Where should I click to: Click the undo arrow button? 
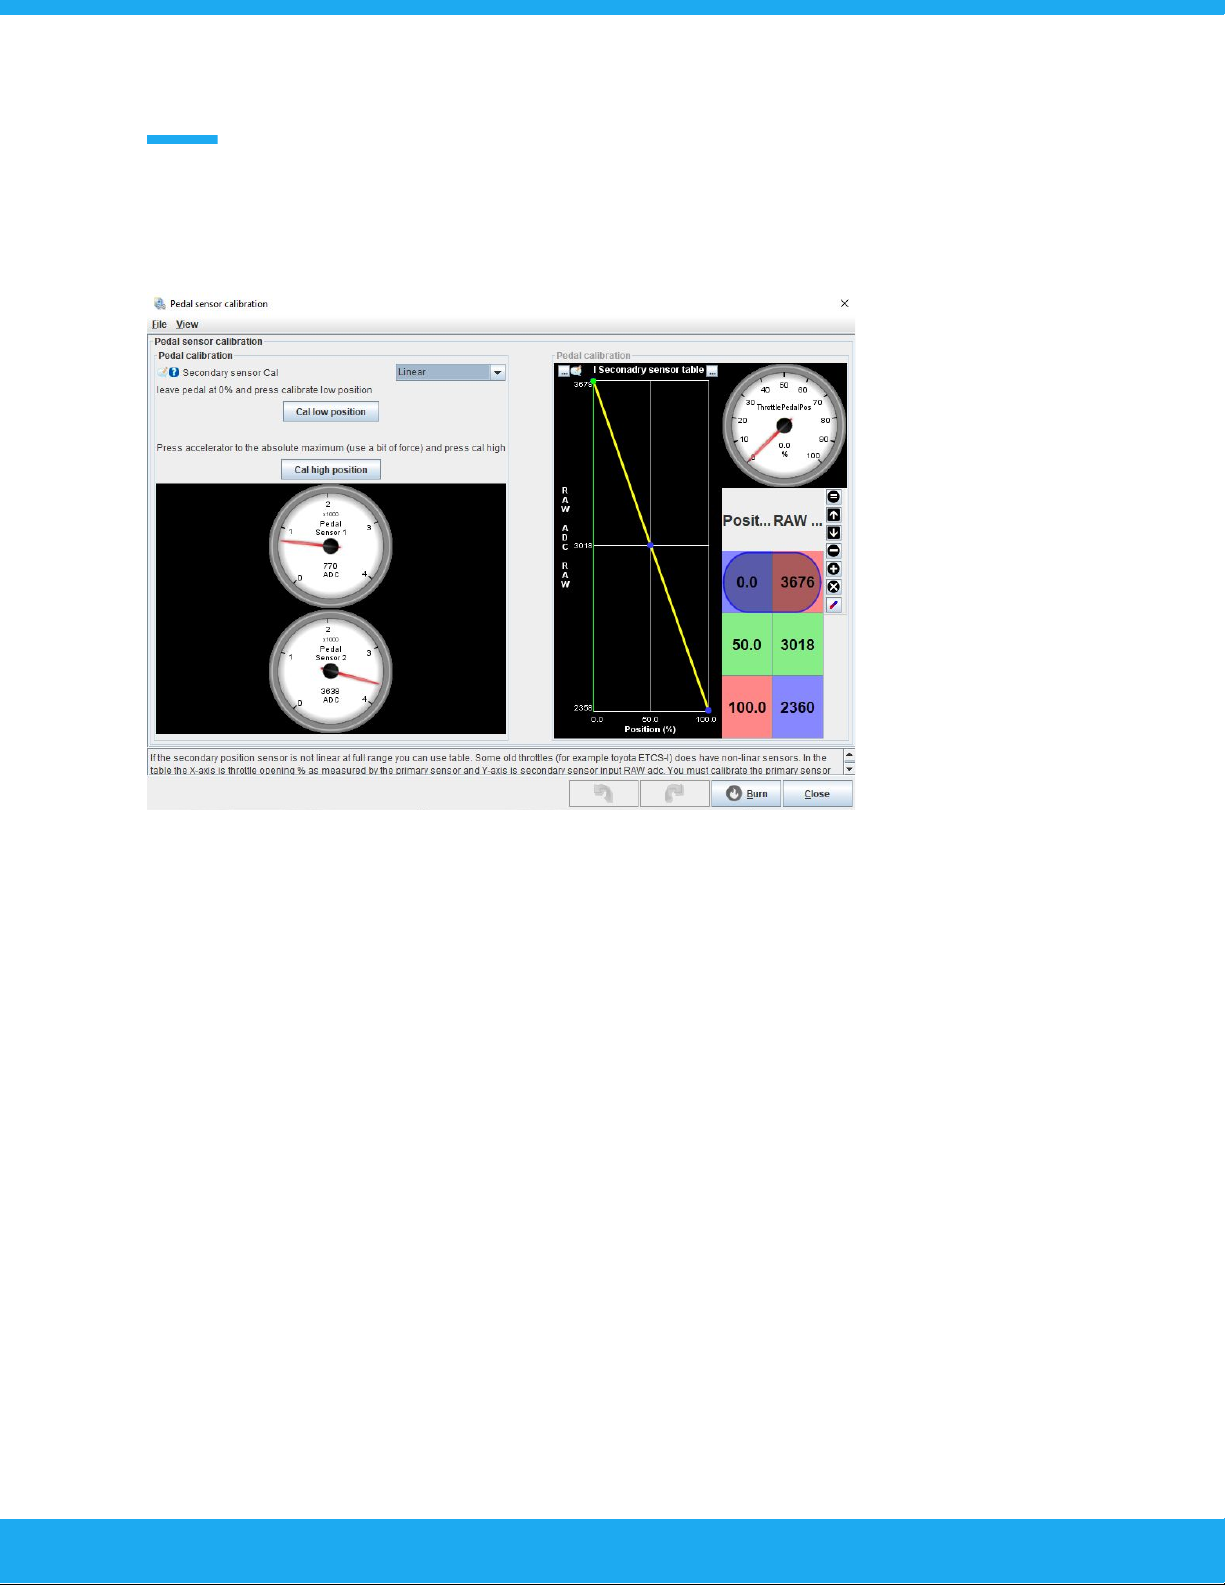(x=604, y=794)
